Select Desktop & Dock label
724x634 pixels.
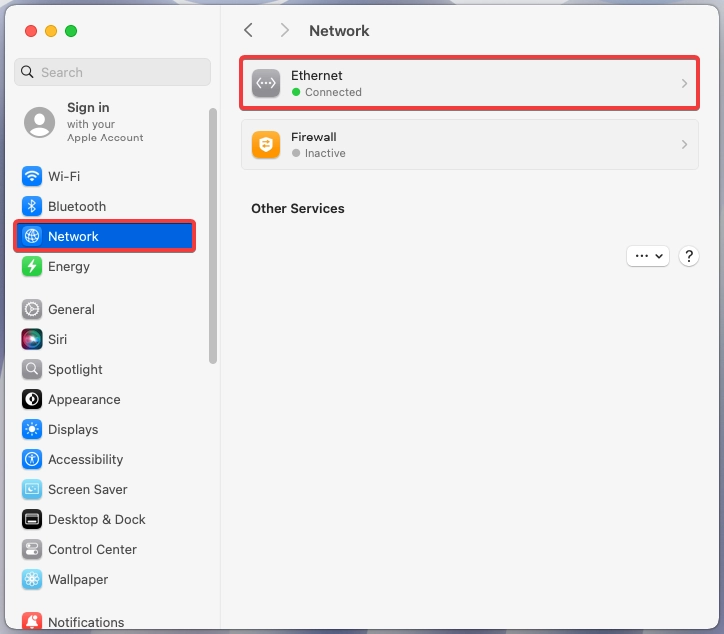(97, 519)
